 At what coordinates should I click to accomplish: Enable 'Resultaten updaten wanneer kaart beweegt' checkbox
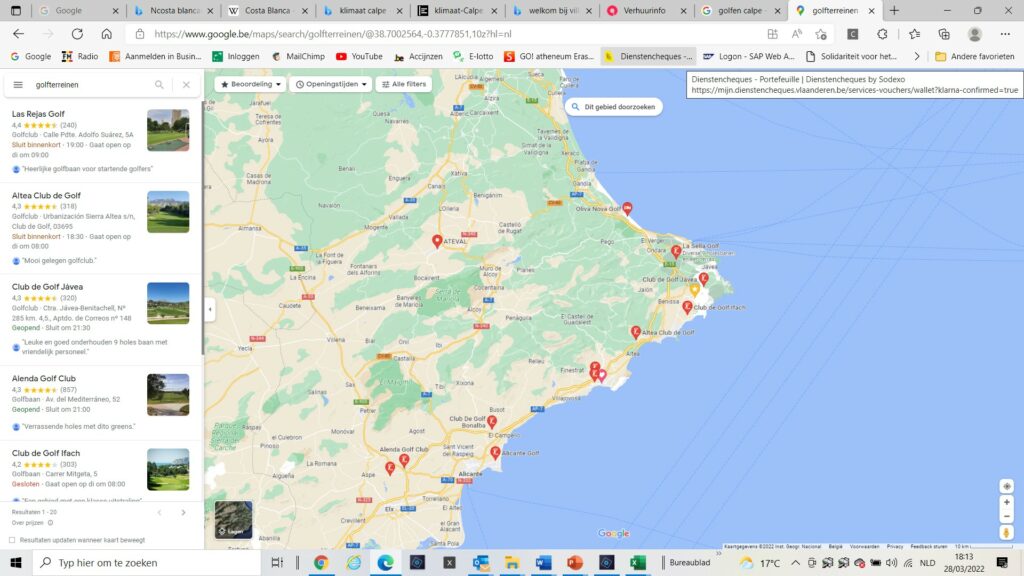(x=12, y=540)
